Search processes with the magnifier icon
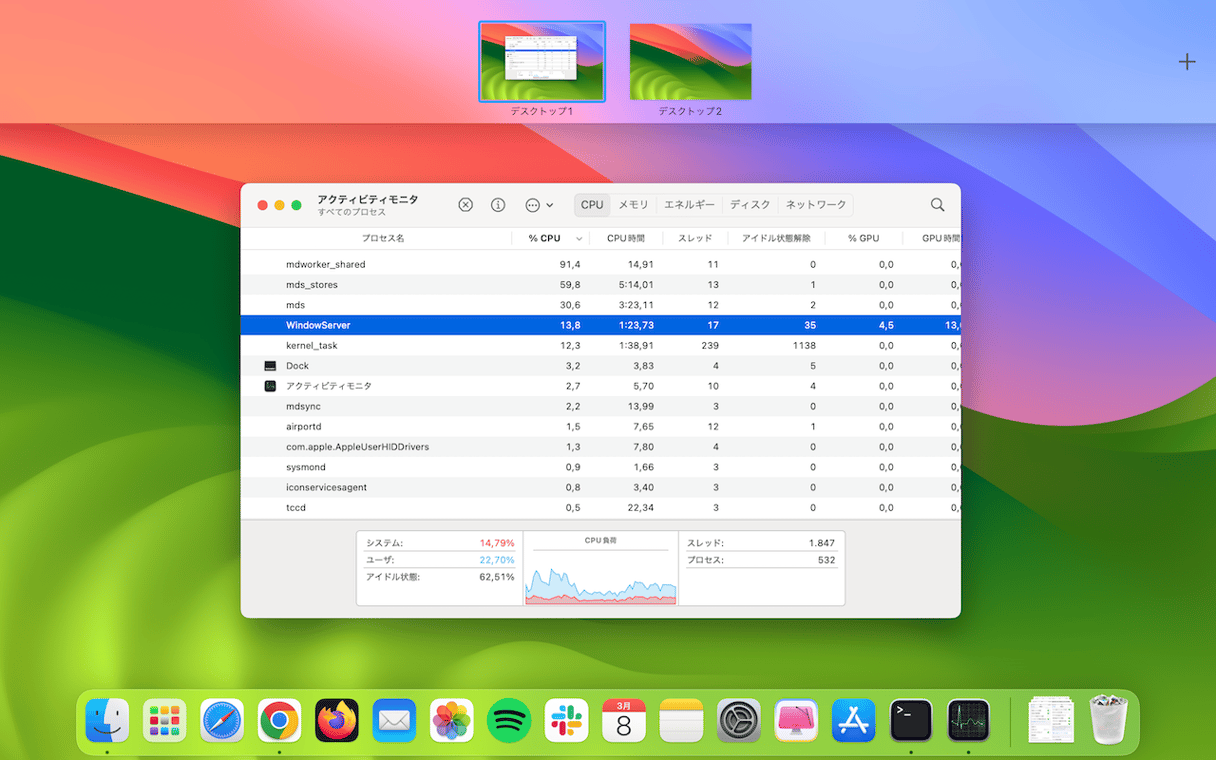1216x760 pixels. (937, 204)
